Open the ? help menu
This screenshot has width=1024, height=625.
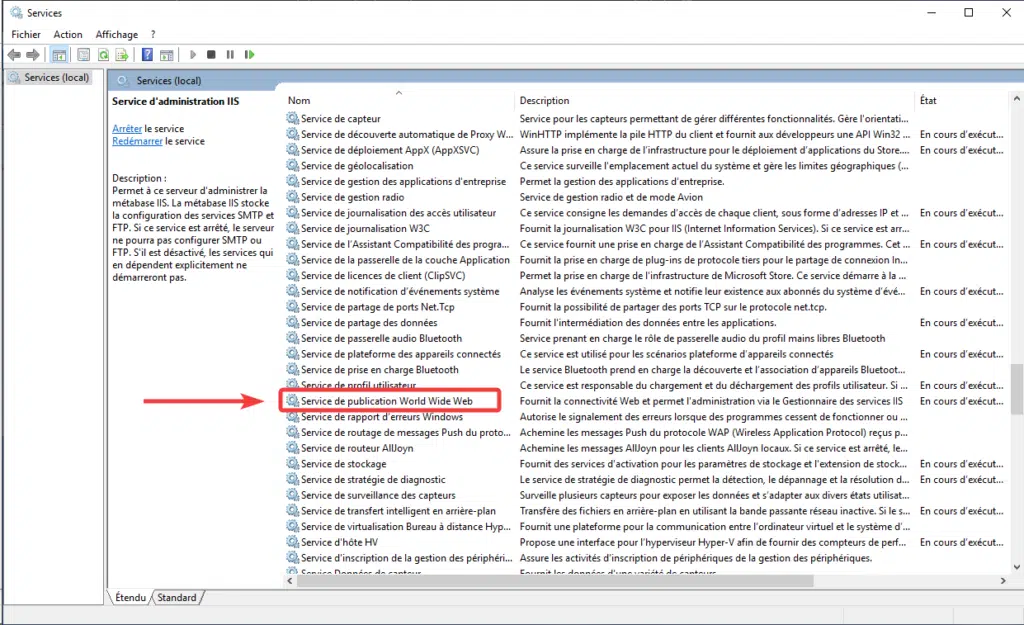153,34
